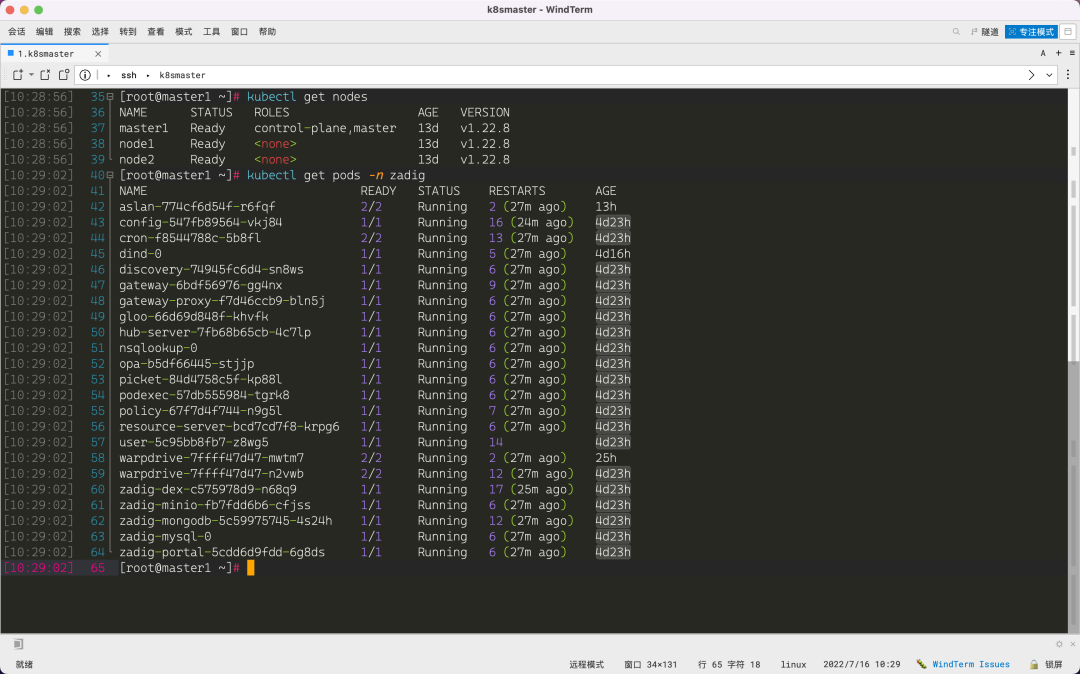Click the lock icon near 银屏
1080x674 pixels.
point(1034,664)
